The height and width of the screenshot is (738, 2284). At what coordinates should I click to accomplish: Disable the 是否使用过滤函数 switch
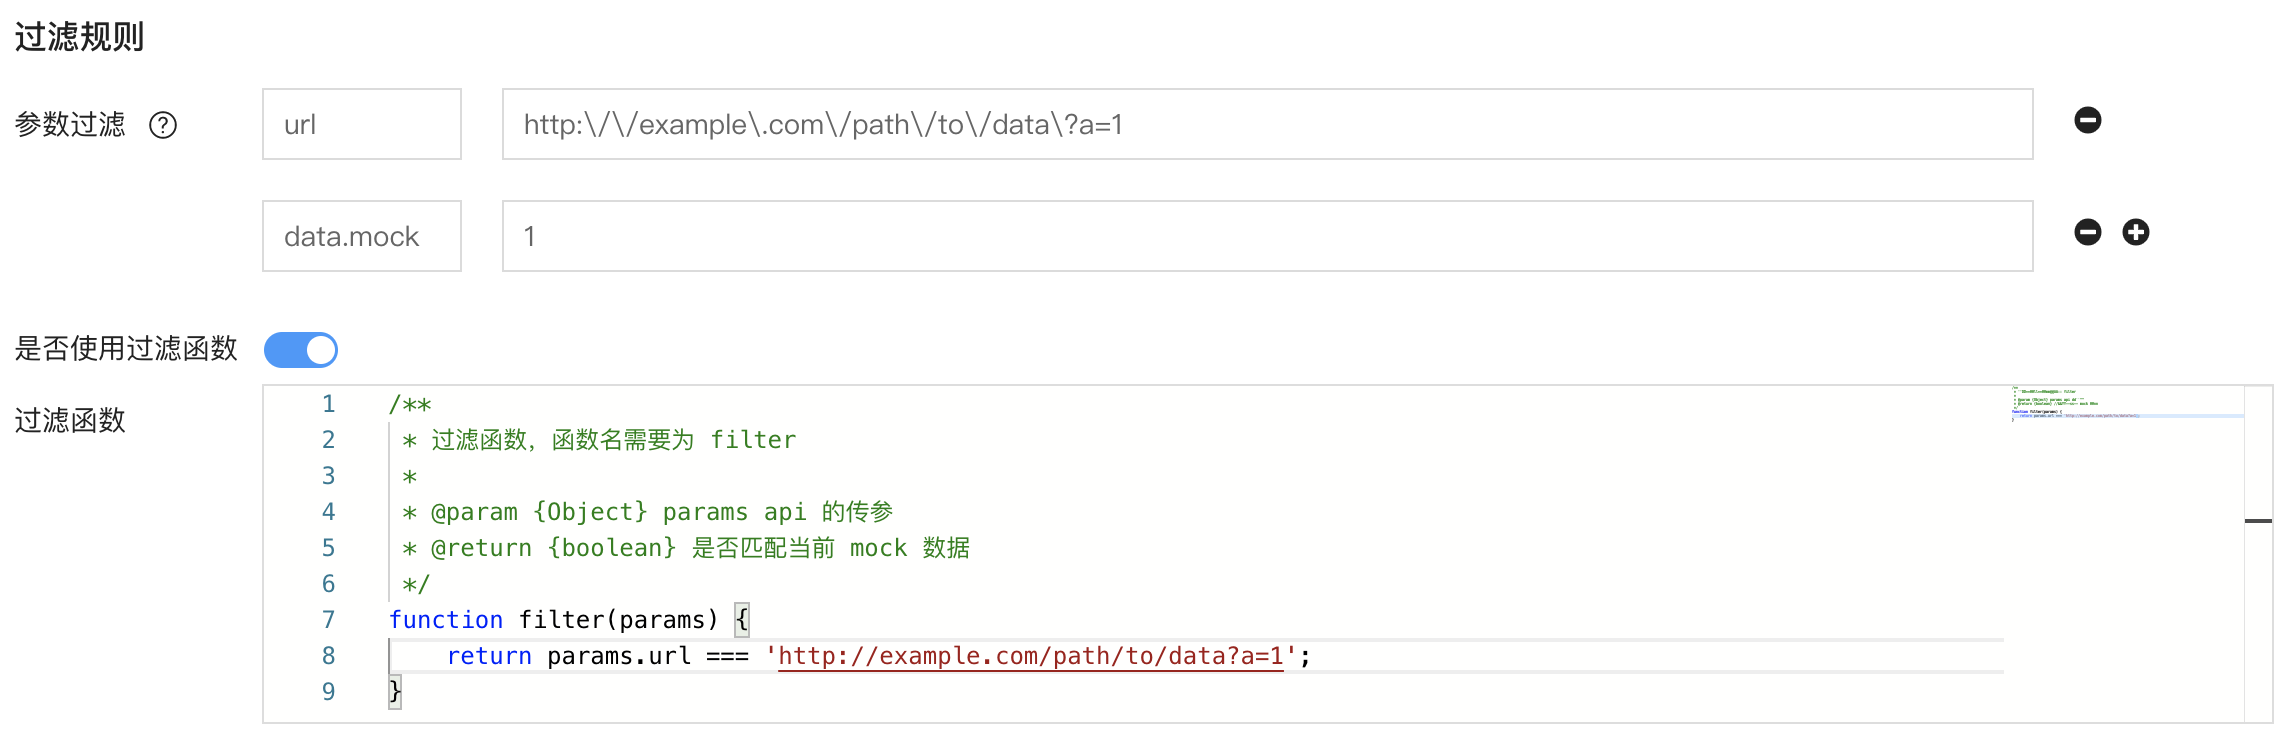[301, 350]
